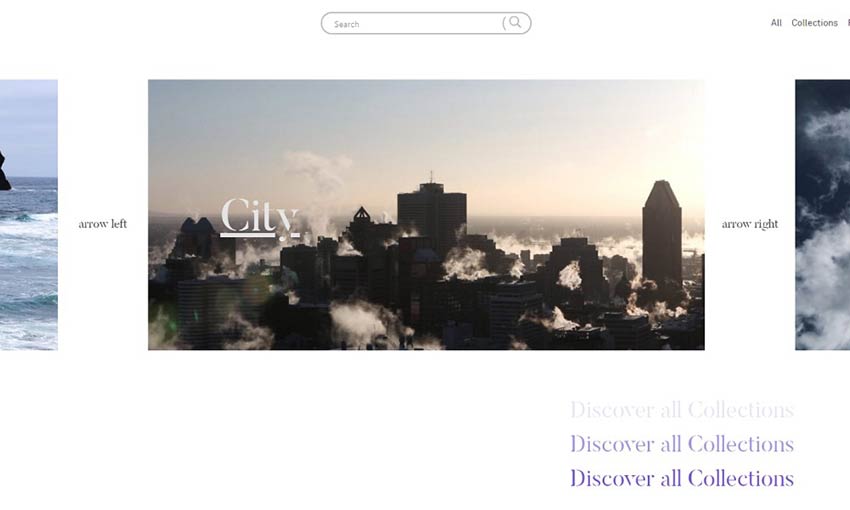
Task: Click the pointed-roof skyscraper in the city photo
Action: (661, 235)
